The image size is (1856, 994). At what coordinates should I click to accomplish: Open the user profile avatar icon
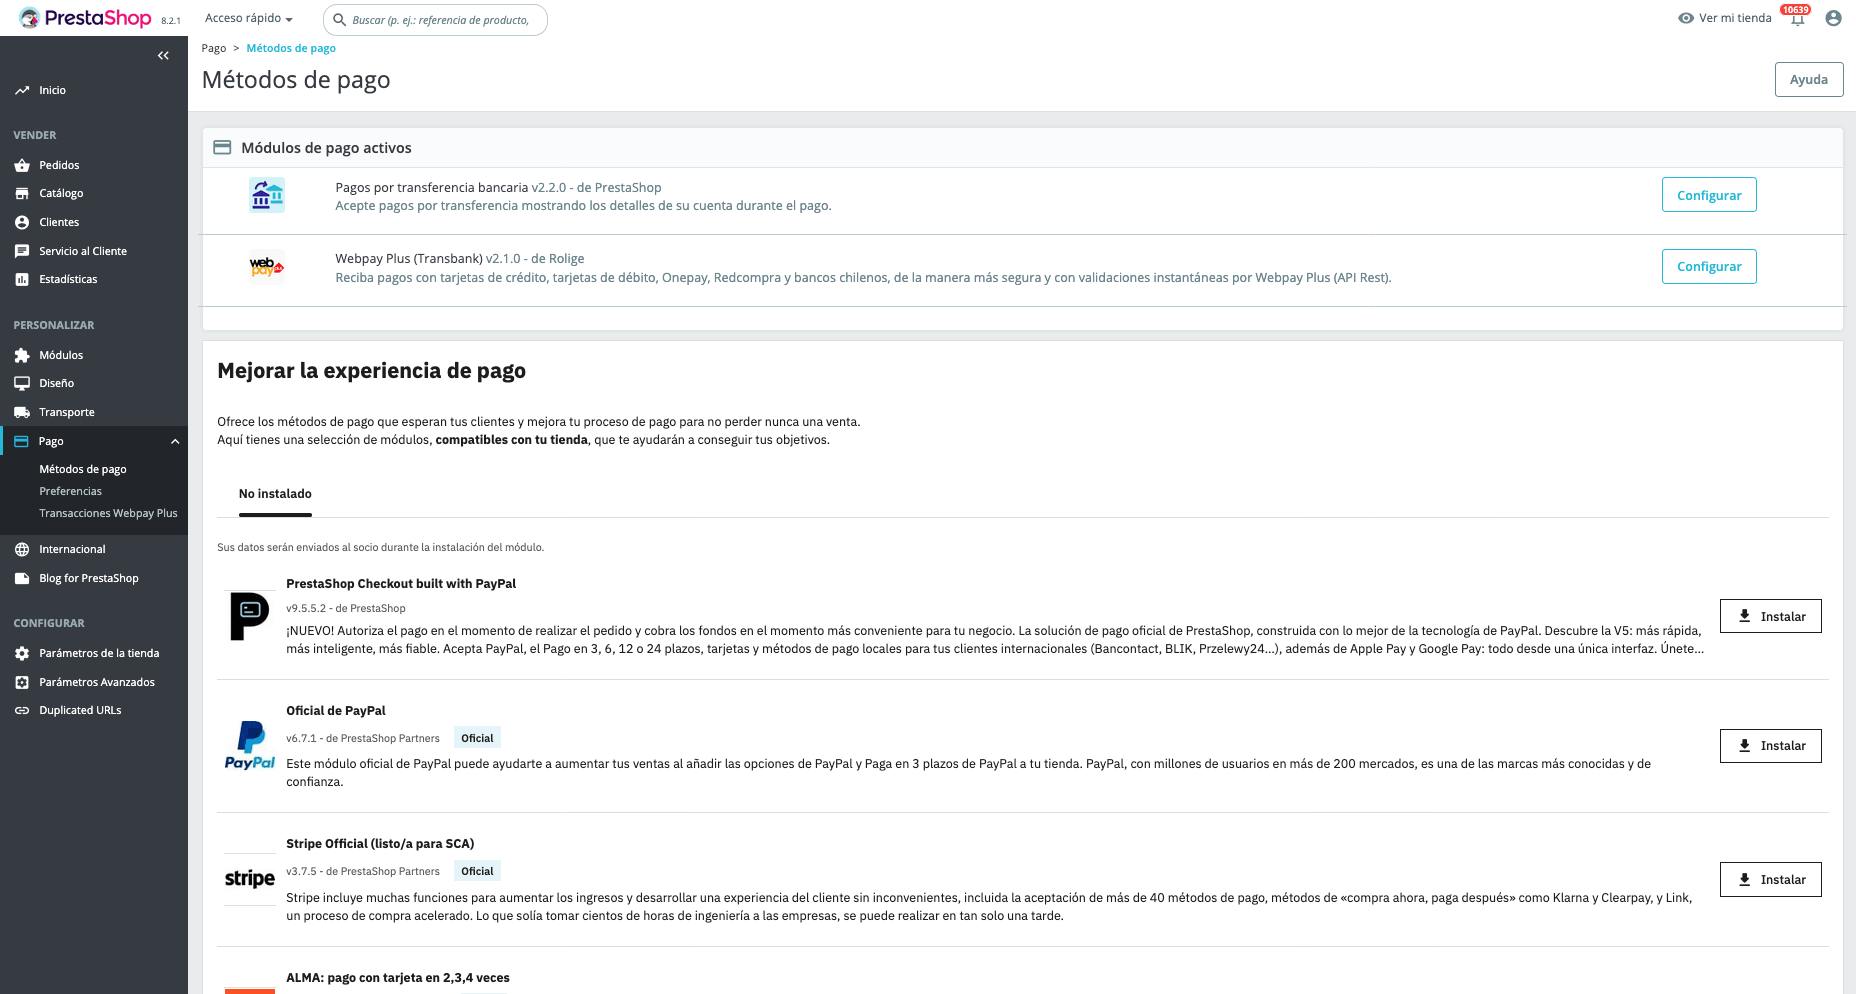pos(1833,18)
